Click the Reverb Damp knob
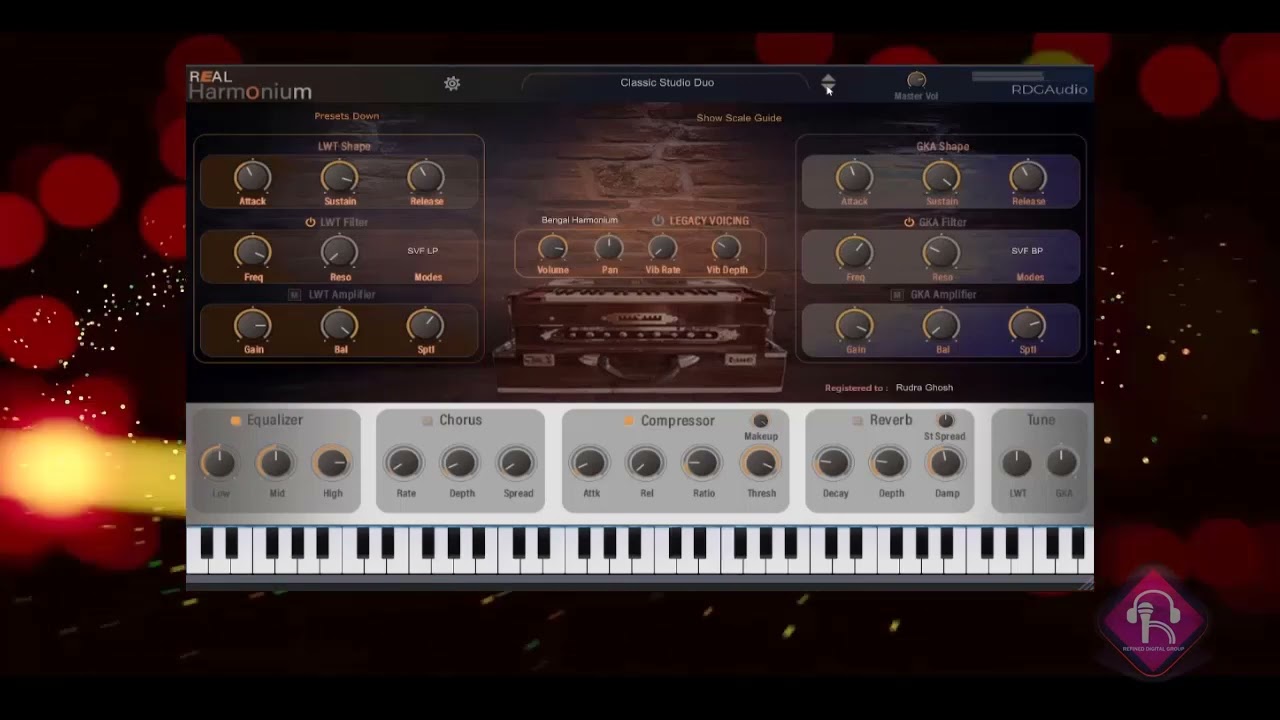Viewport: 1280px width, 720px height. click(946, 463)
